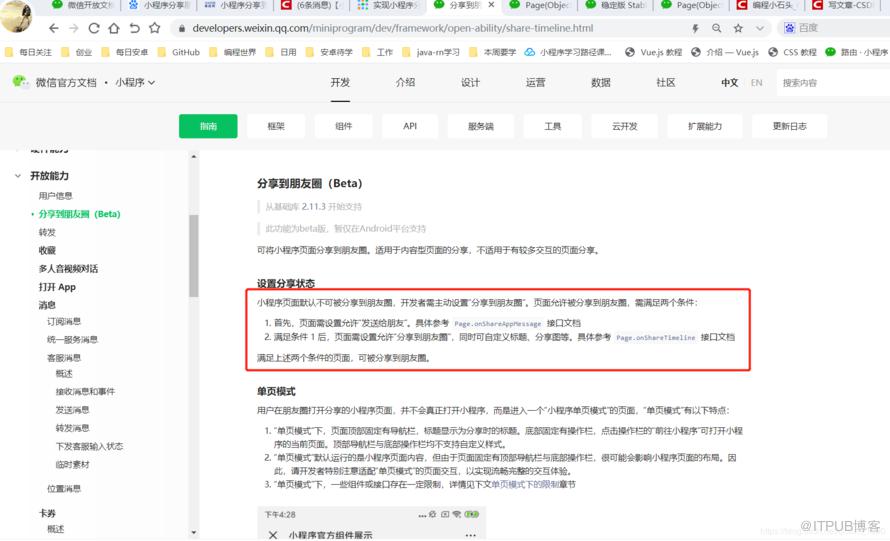Screen dimensions: 890x541
Task: Click the address bar URL field
Action: (393, 28)
